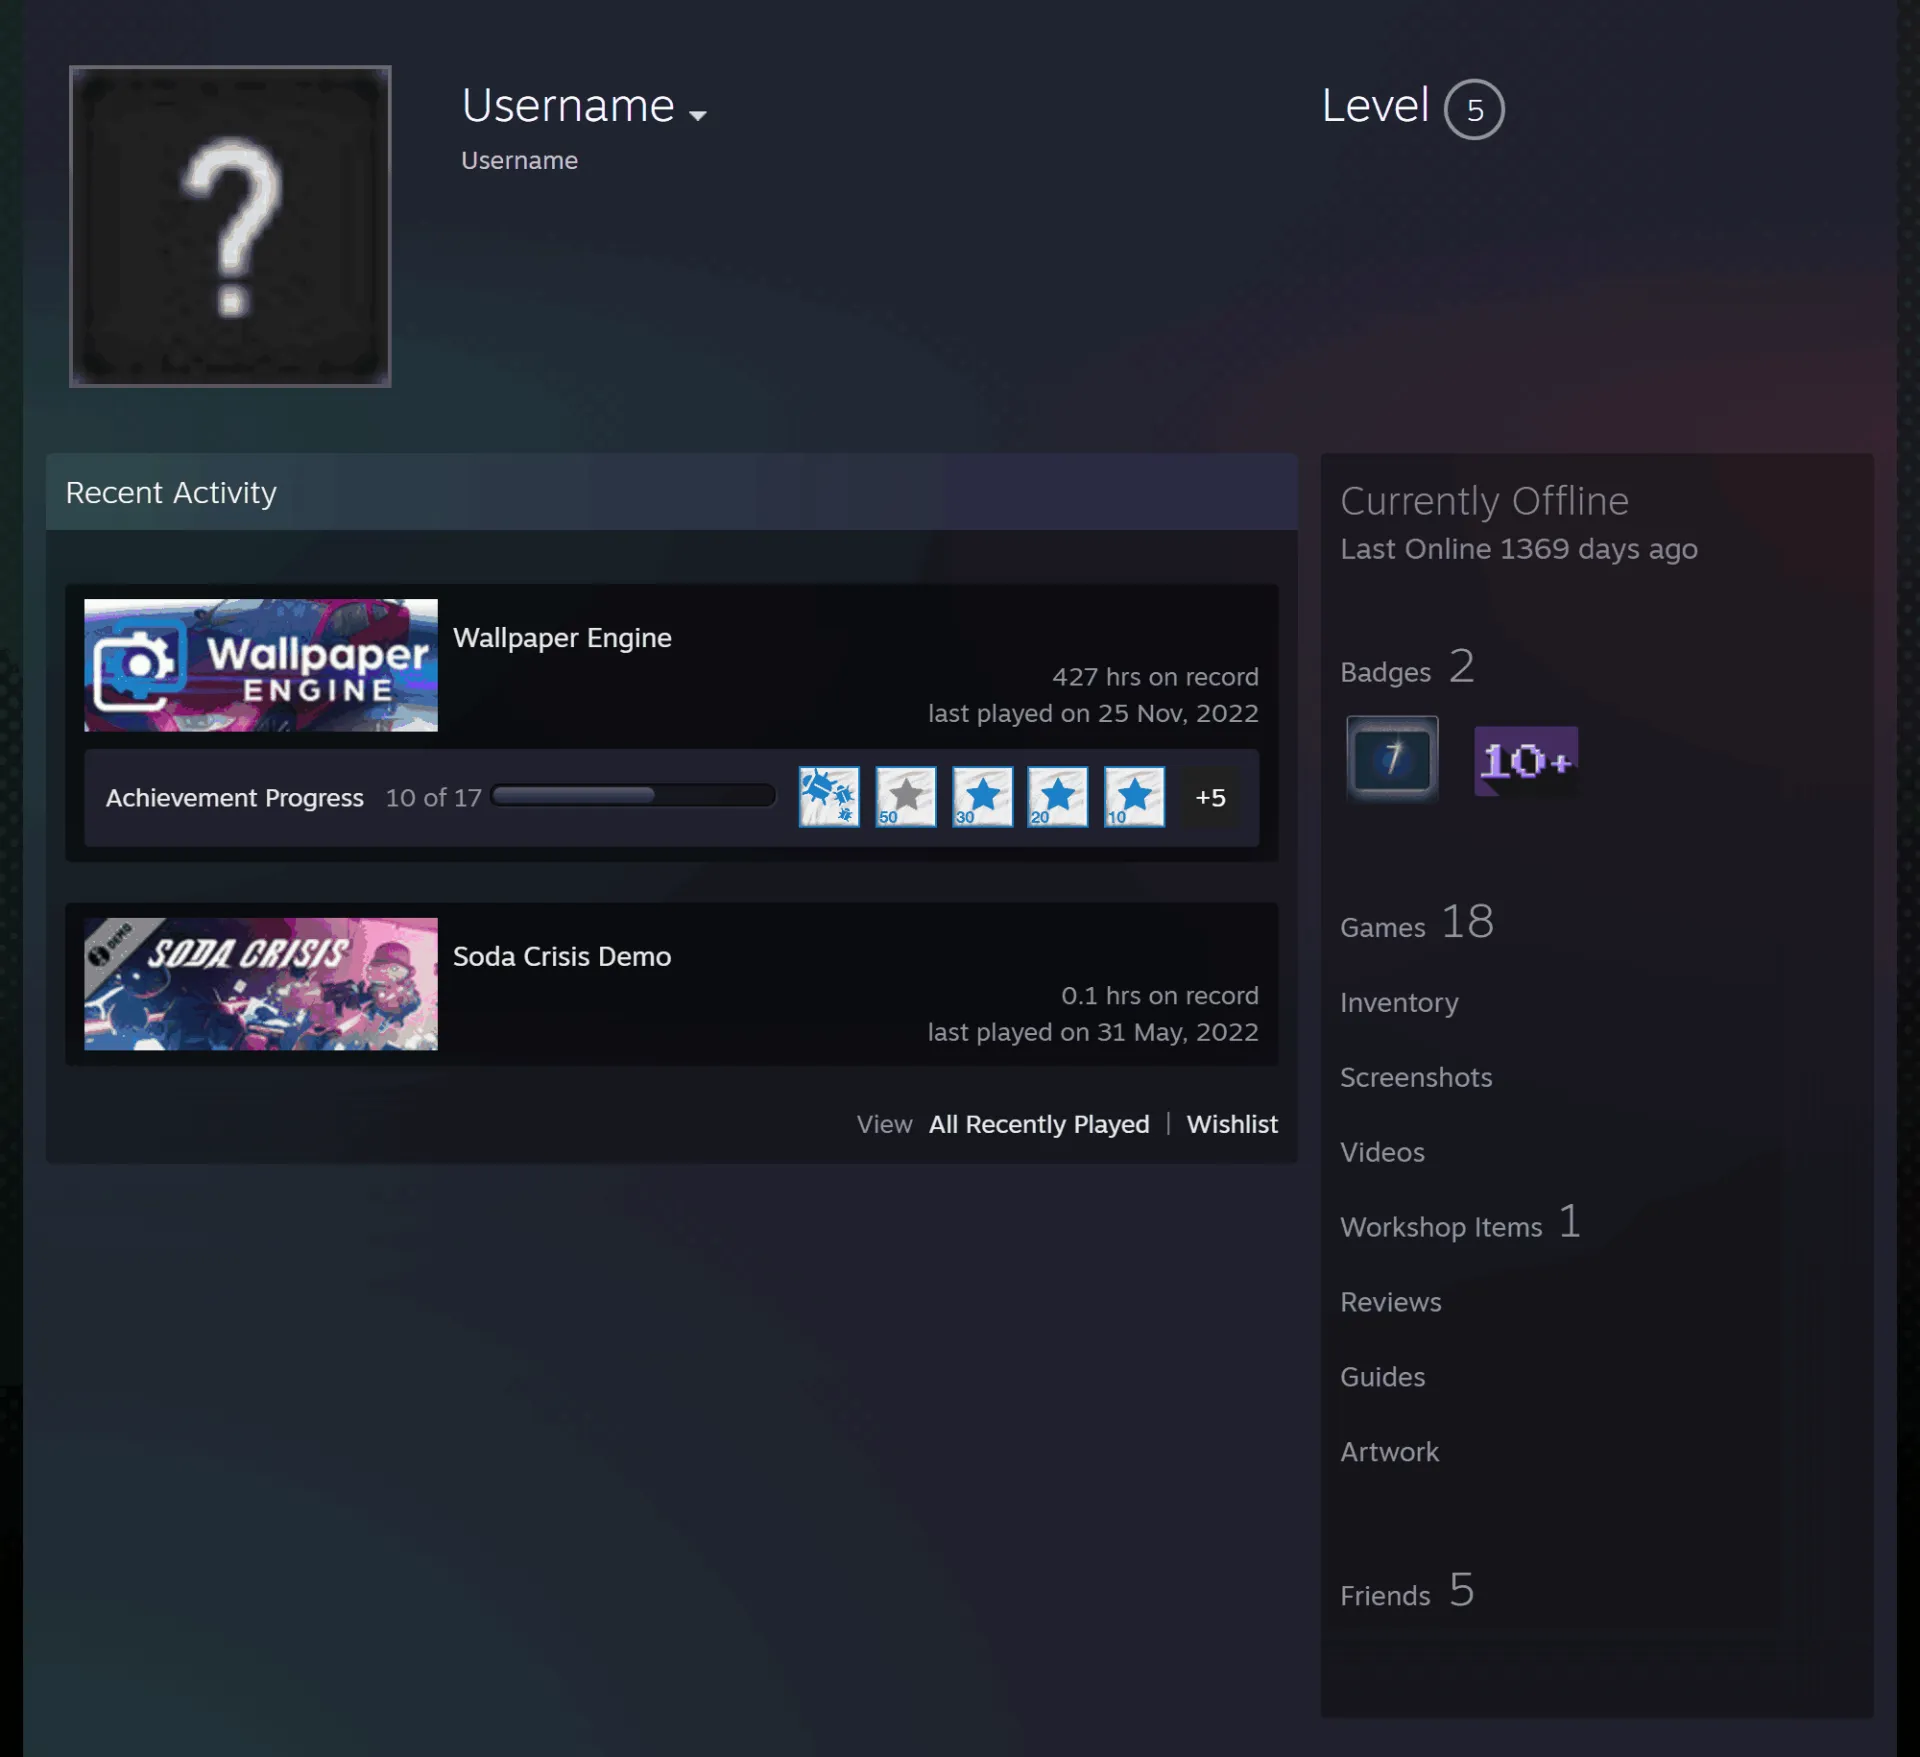Click the '10 of 17' achievement count

[x=434, y=798]
